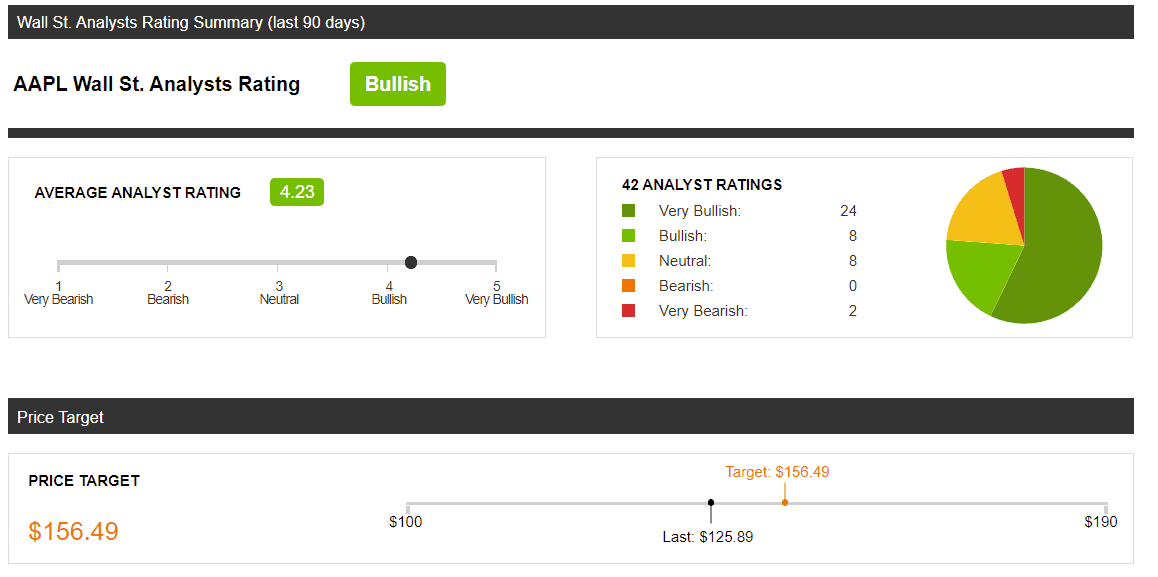Click the dark green Very Bullish legend swatch

pyautogui.click(x=628, y=211)
